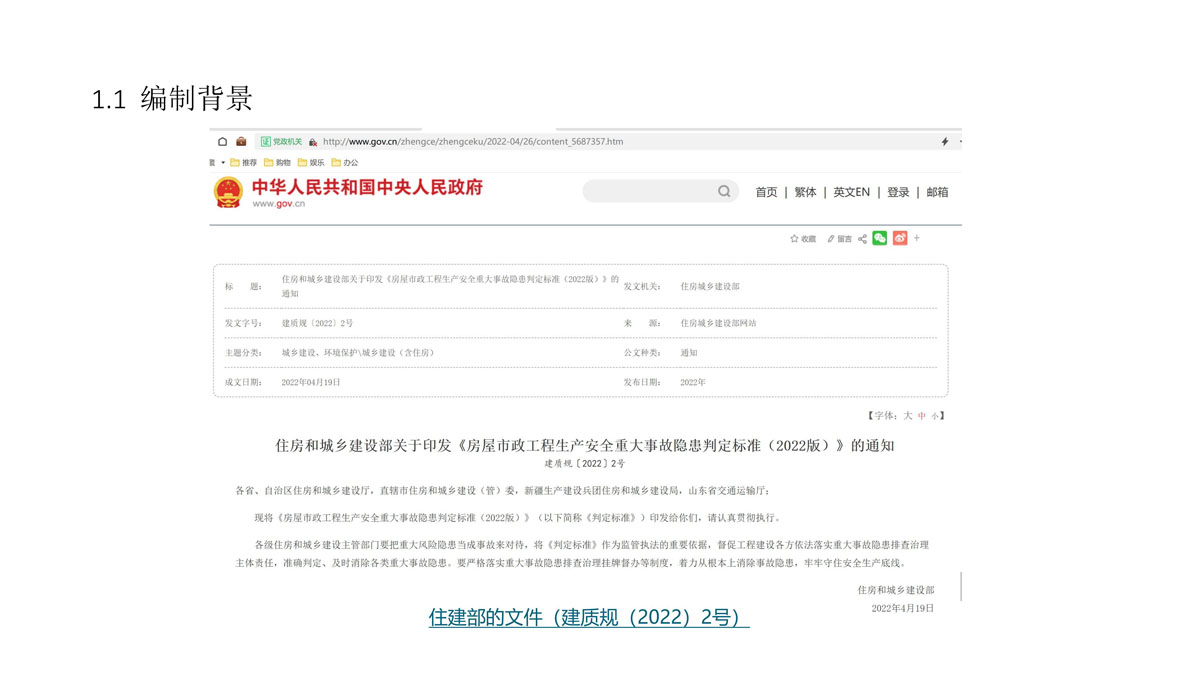Click the 成文日期 value 2022年04月19日

click(x=311, y=382)
